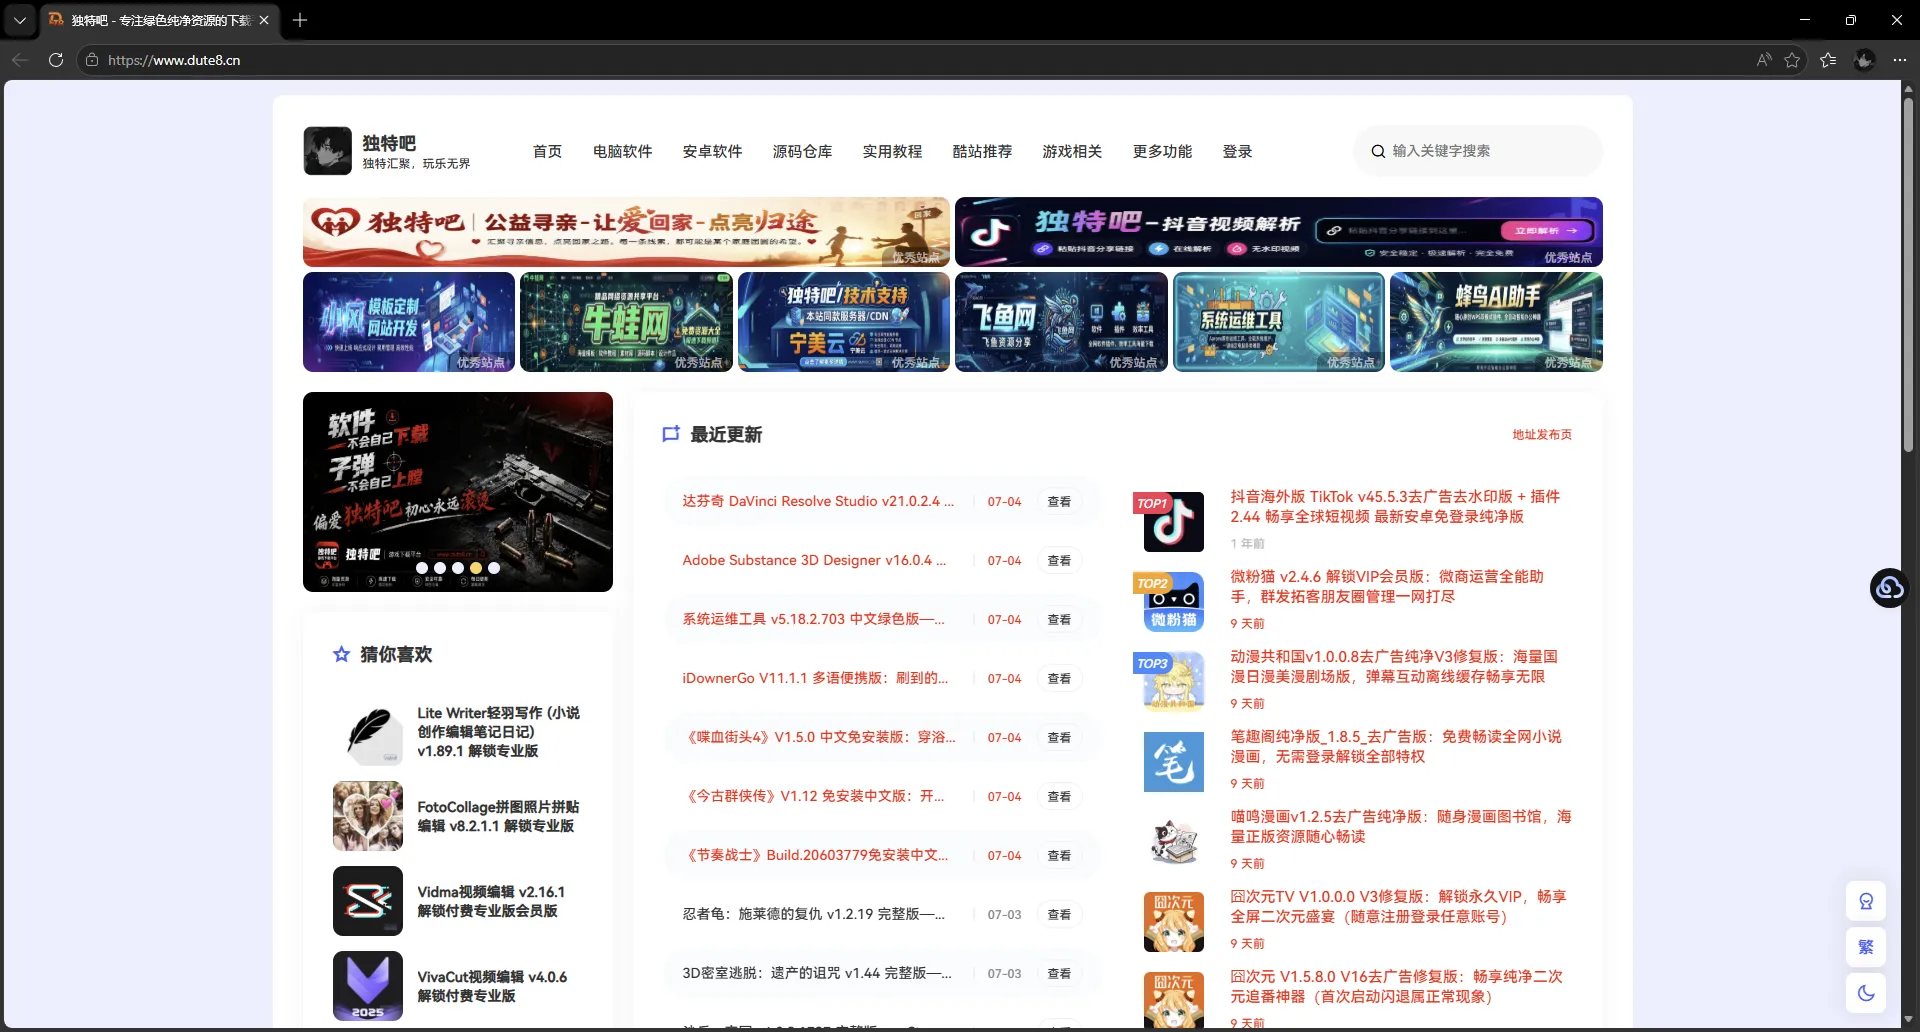Open new browser tab plus button
Screen dimensions: 1920x1032
click(300, 20)
